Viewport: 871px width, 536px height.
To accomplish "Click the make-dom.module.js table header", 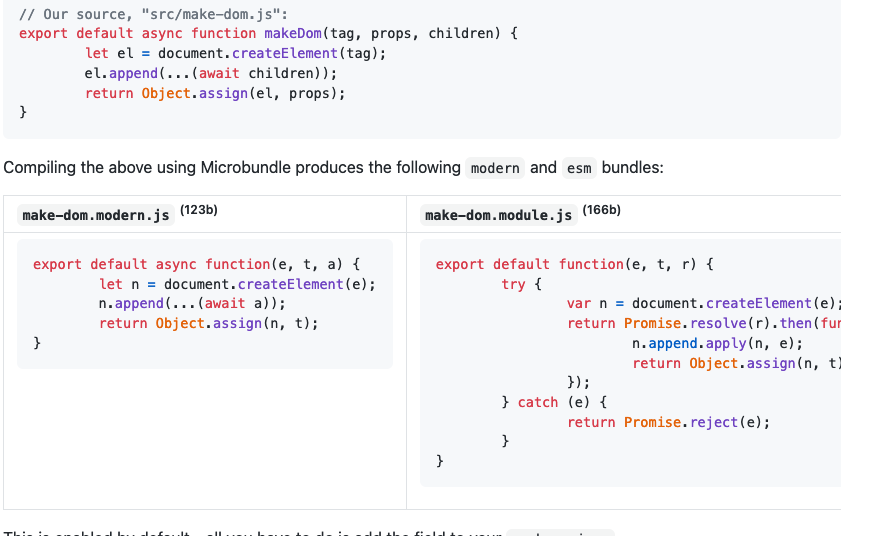I will pos(498,215).
